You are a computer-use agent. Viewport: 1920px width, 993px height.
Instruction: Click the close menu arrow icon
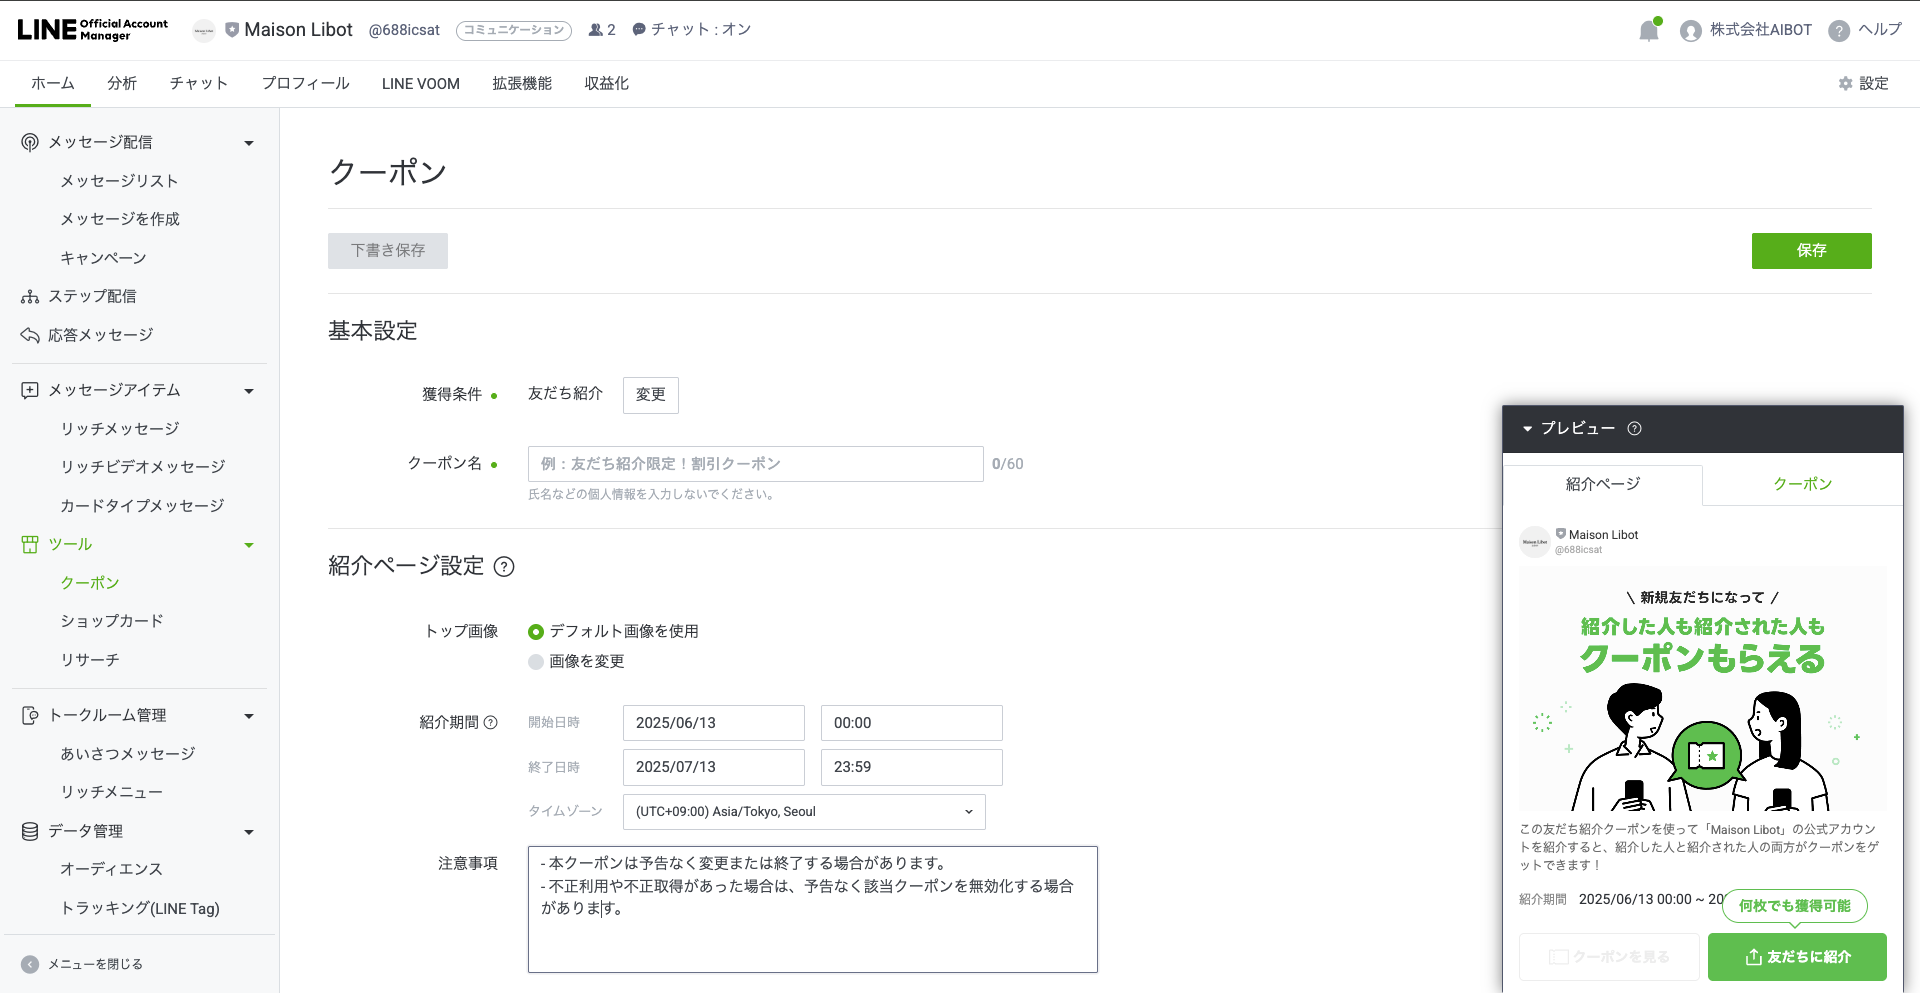(x=30, y=964)
